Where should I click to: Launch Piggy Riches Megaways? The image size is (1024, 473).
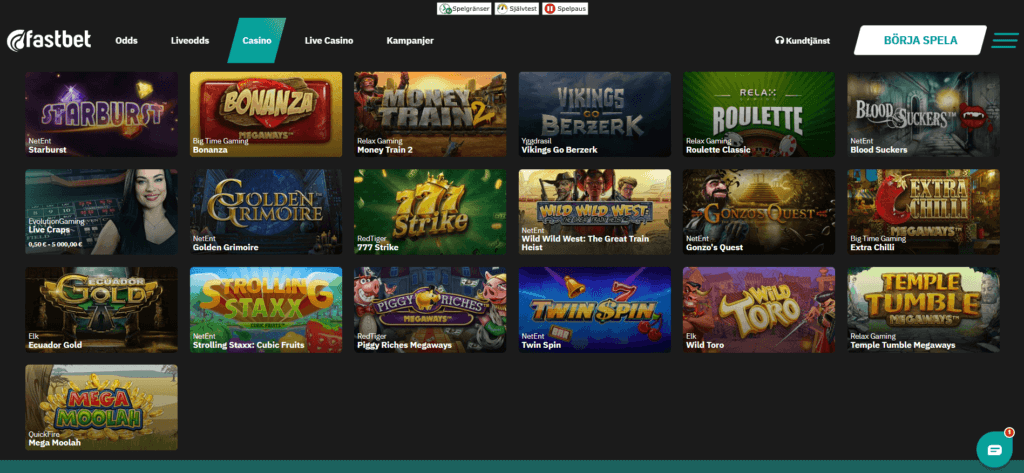click(x=430, y=310)
